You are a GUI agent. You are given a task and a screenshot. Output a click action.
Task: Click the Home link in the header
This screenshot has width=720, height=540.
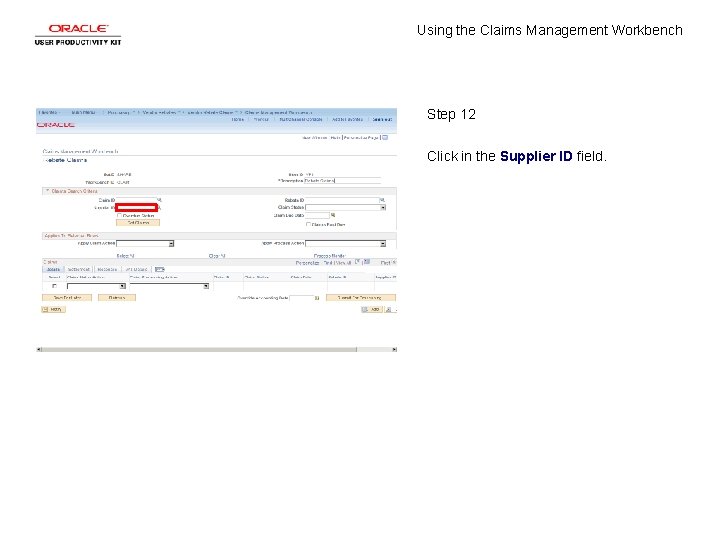(x=237, y=119)
